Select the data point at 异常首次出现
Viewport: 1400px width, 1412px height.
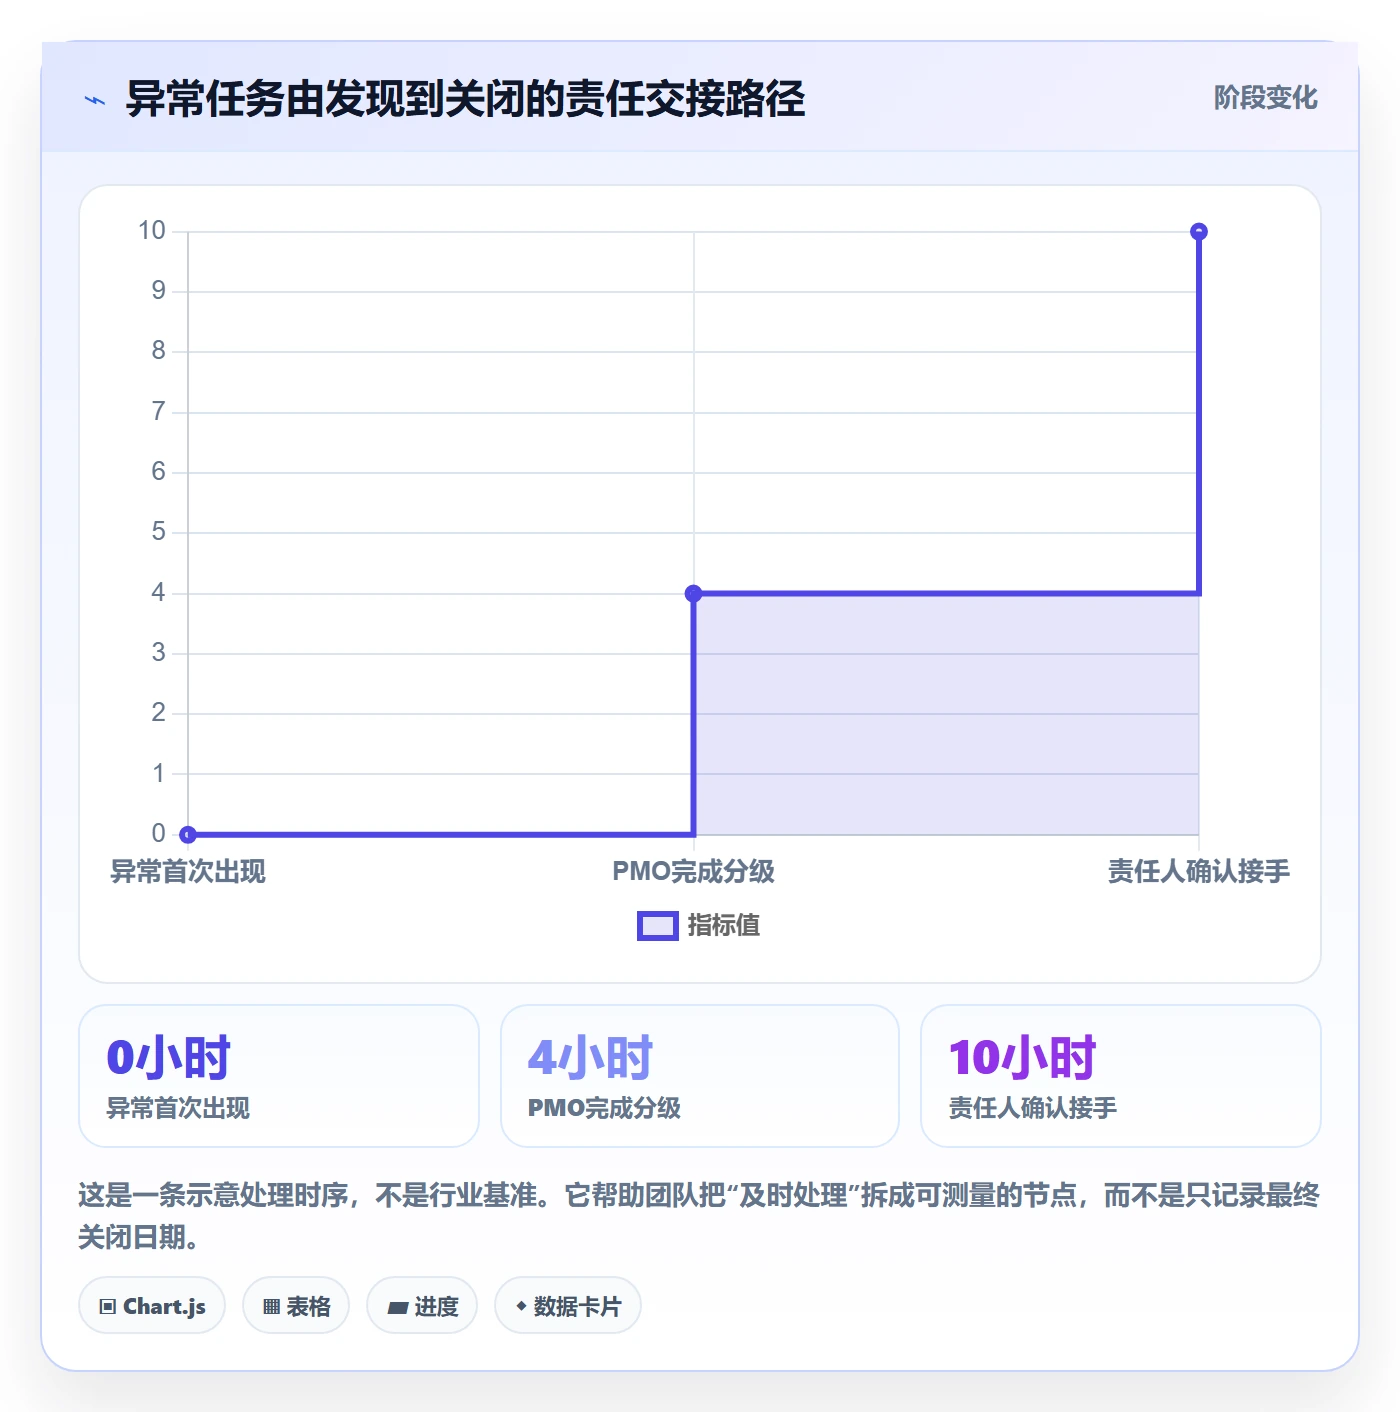coord(188,834)
